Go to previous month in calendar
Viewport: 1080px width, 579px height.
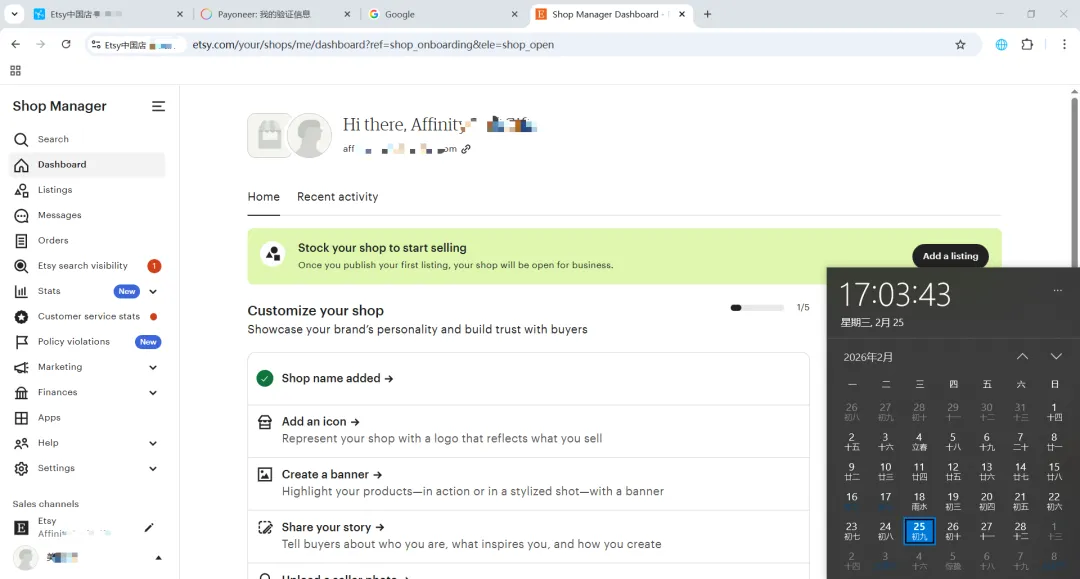(1022, 357)
